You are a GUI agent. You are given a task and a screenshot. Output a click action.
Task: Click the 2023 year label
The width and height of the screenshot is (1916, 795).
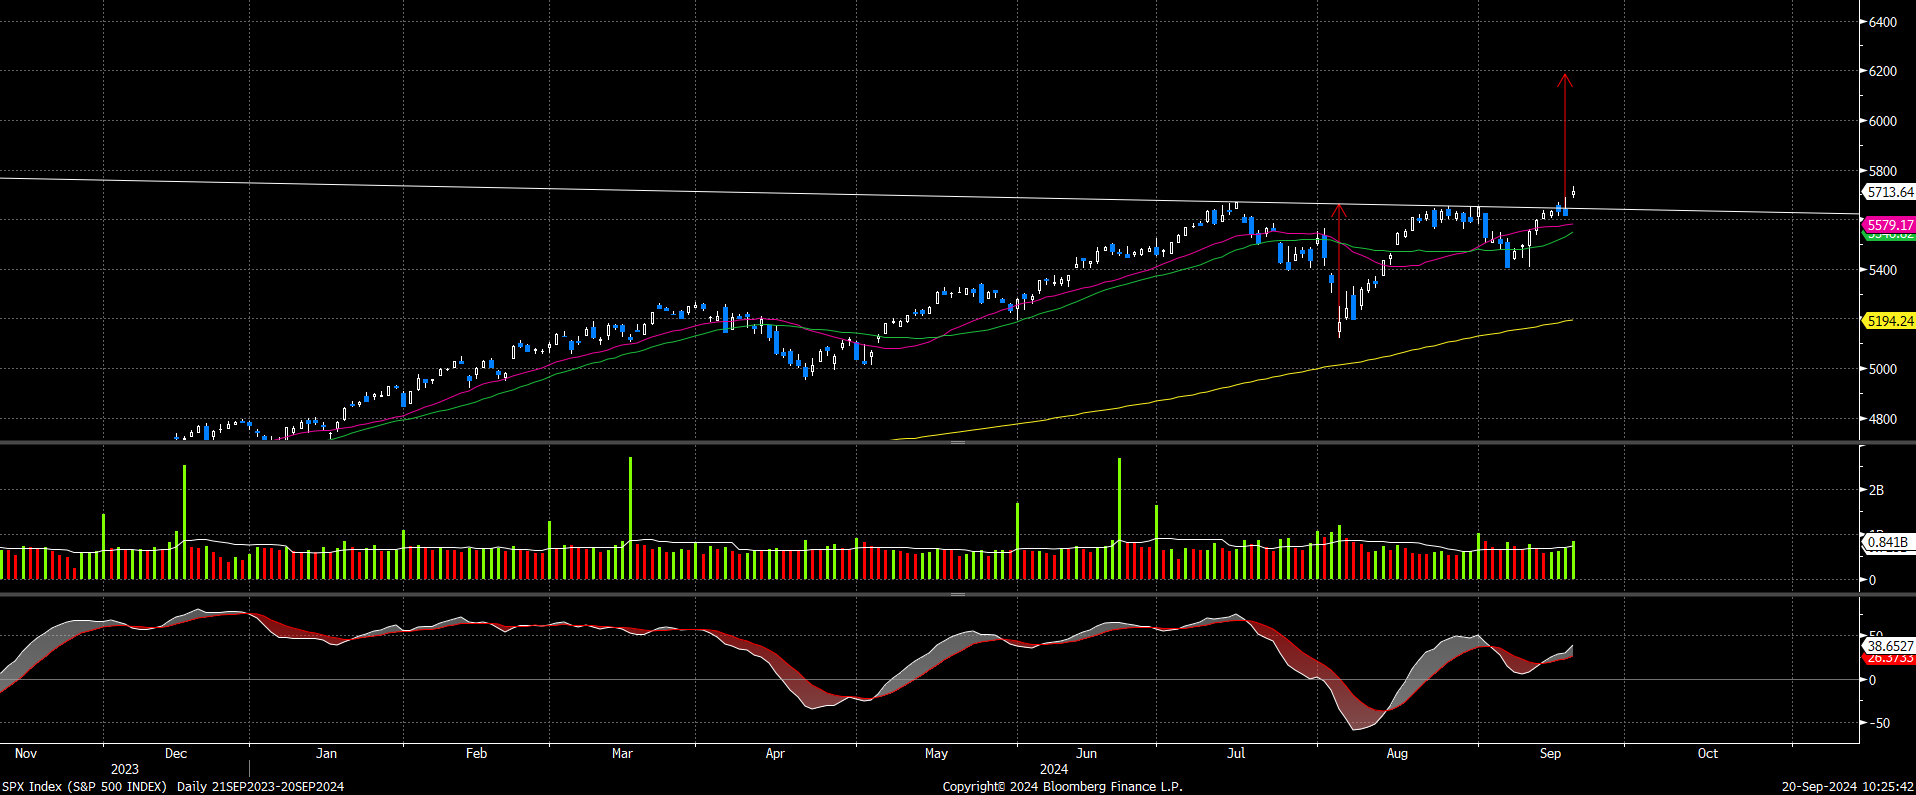[x=125, y=769]
